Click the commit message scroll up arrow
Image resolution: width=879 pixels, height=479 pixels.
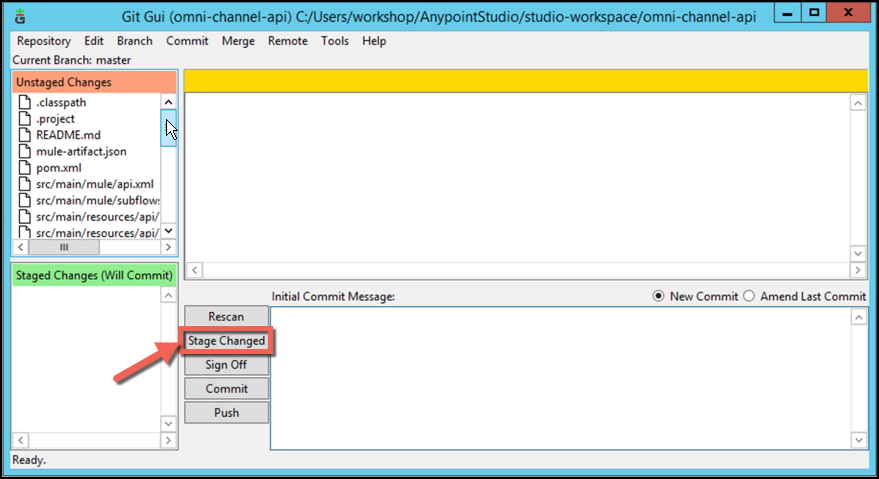[859, 317]
